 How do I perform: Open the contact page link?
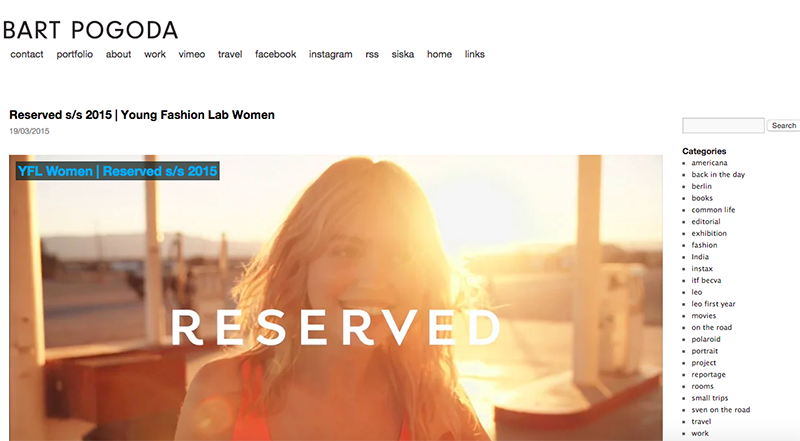point(27,54)
